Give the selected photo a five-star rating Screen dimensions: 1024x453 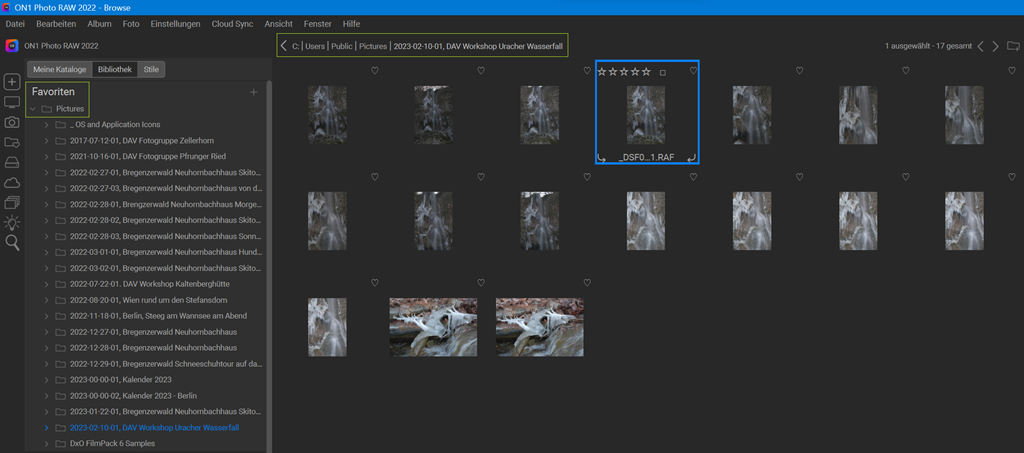pyautogui.click(x=646, y=72)
